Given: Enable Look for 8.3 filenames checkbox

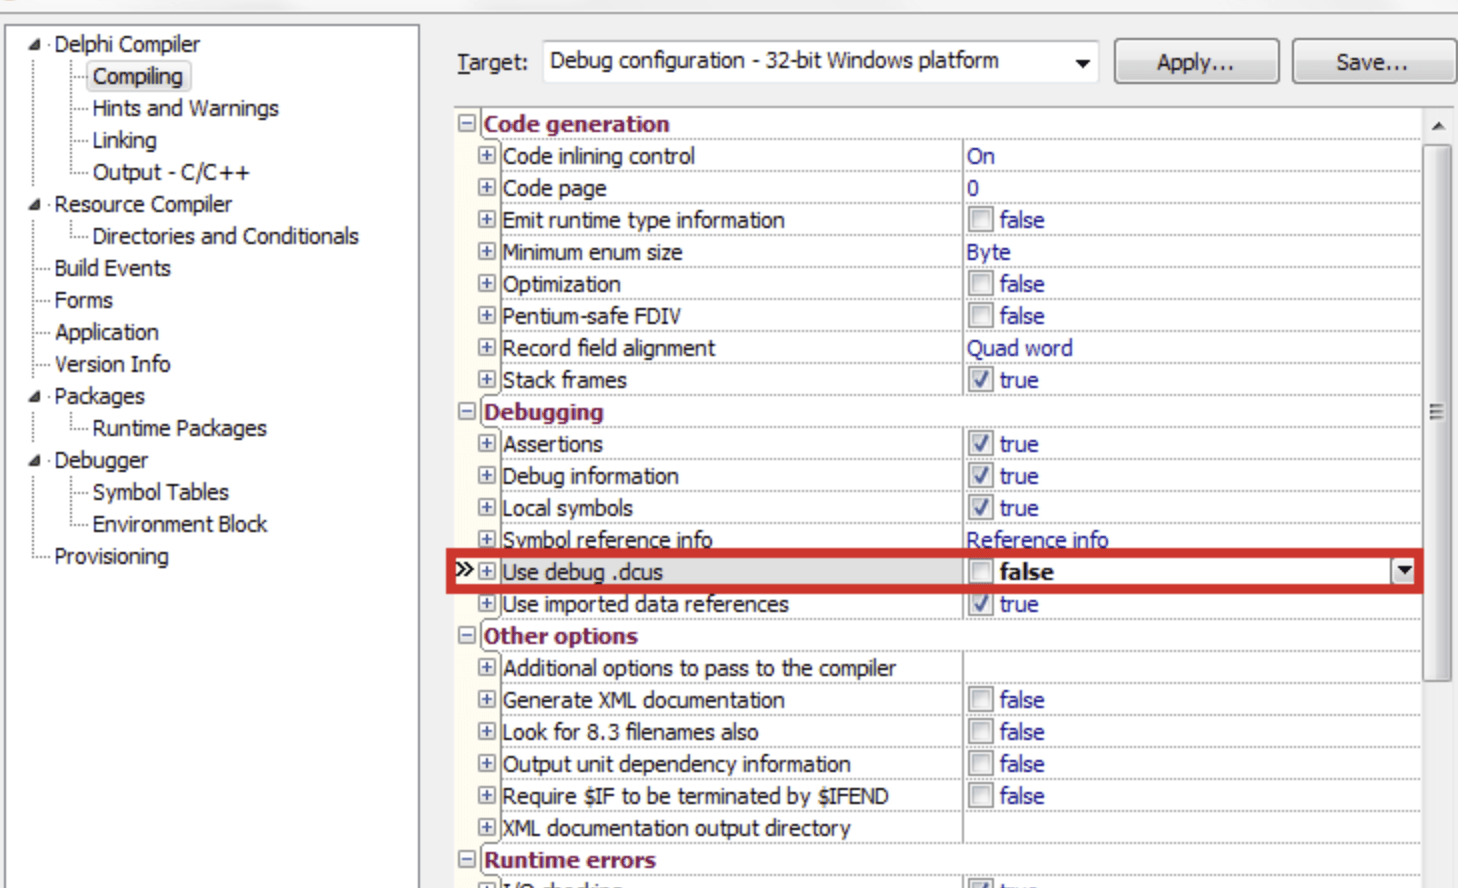Looking at the screenshot, I should [x=980, y=731].
